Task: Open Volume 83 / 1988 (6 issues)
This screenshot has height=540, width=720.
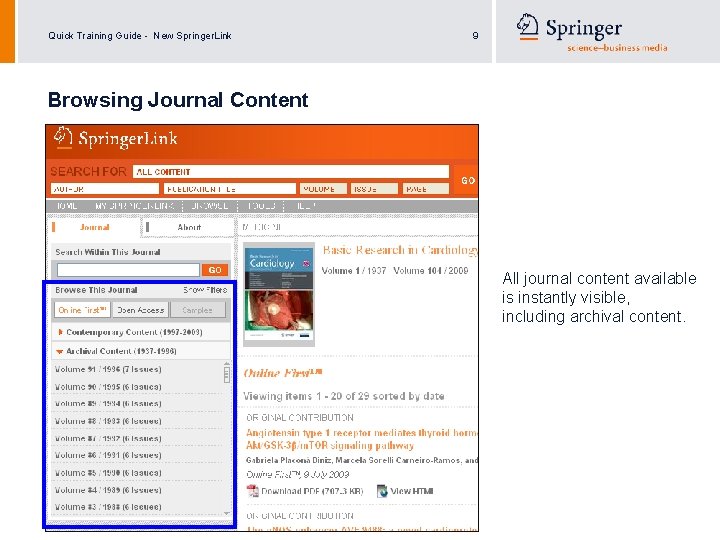Action: (x=108, y=507)
